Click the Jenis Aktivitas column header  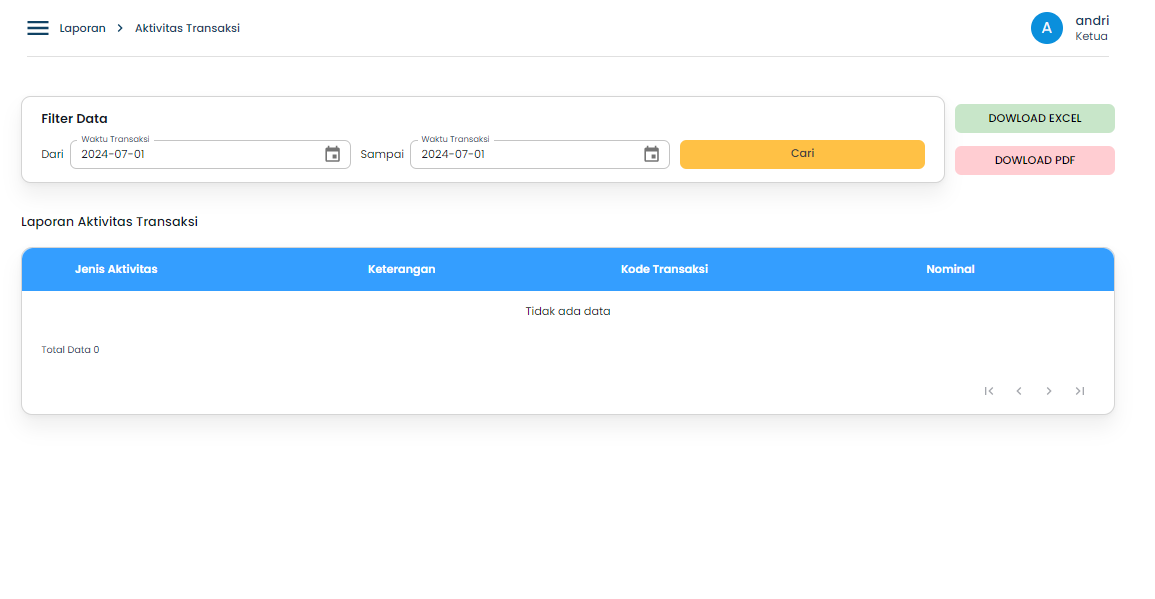[x=115, y=269]
